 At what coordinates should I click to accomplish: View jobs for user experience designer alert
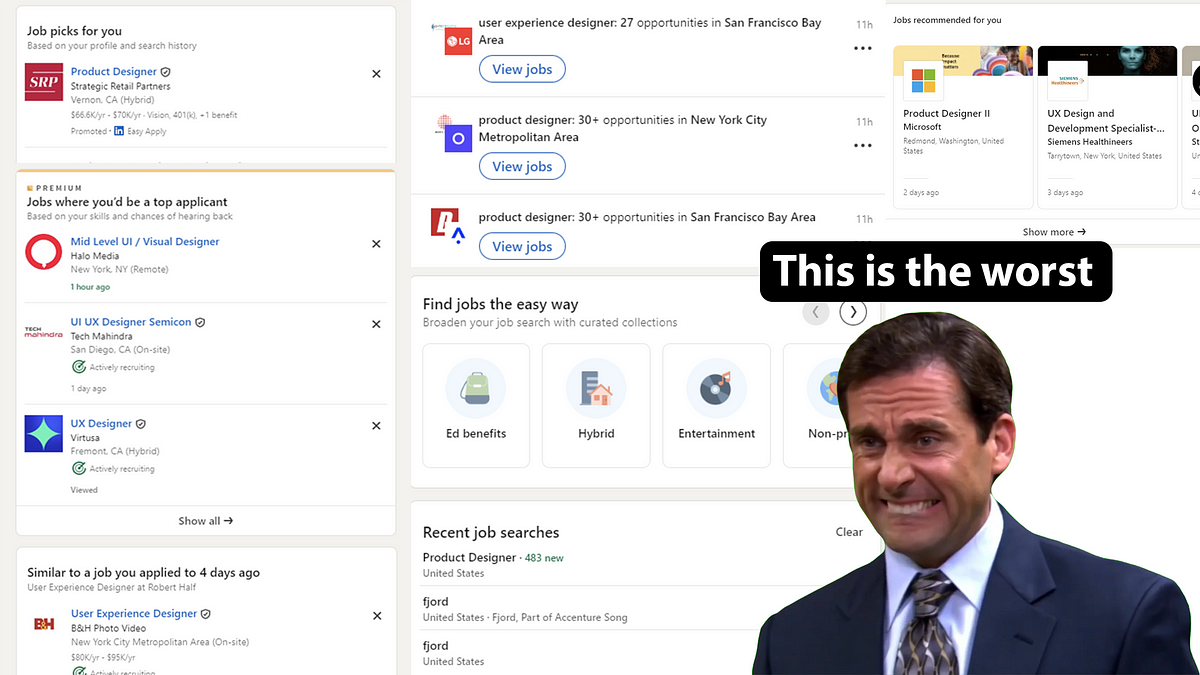click(522, 69)
